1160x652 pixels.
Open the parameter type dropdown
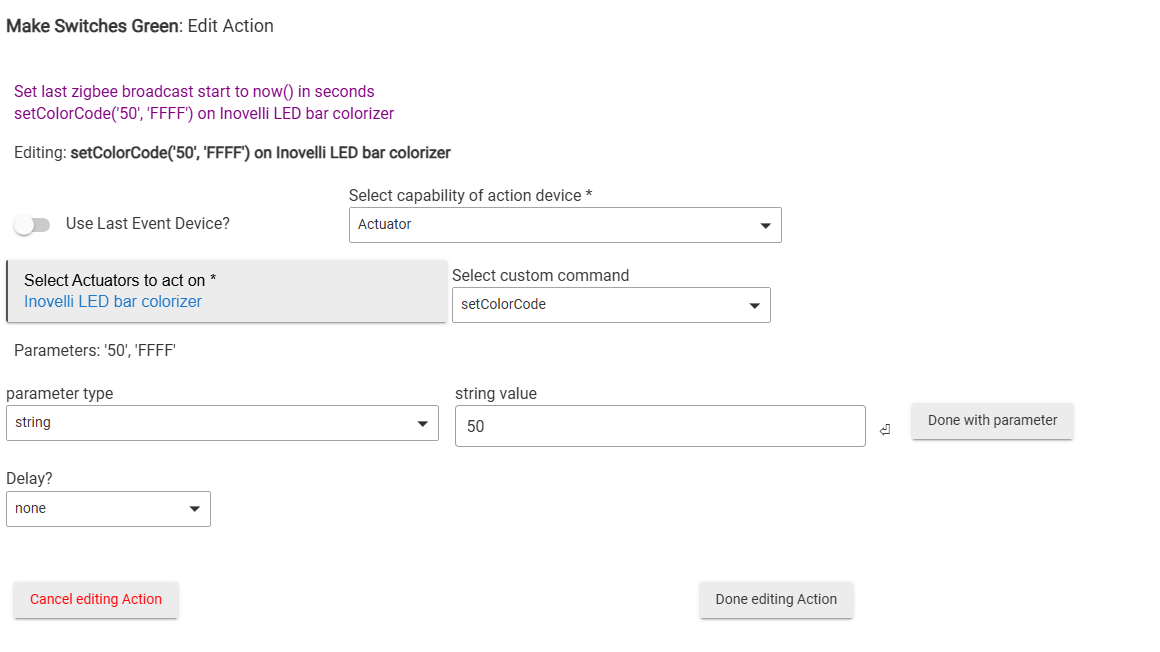(x=222, y=423)
